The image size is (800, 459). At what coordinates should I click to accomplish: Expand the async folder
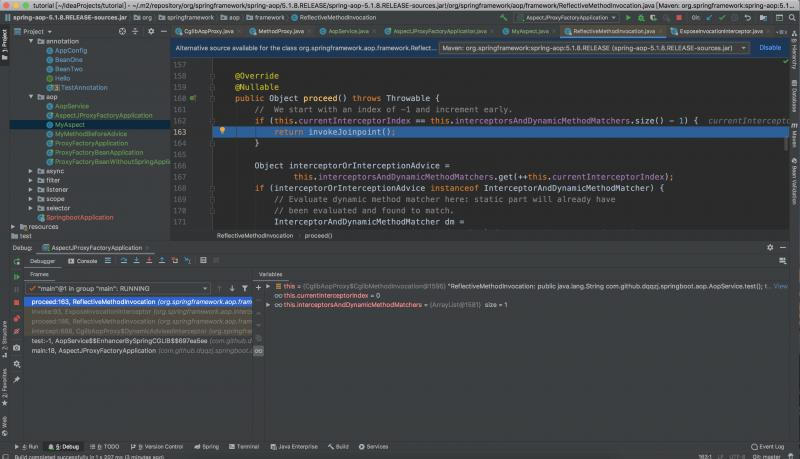(31, 171)
